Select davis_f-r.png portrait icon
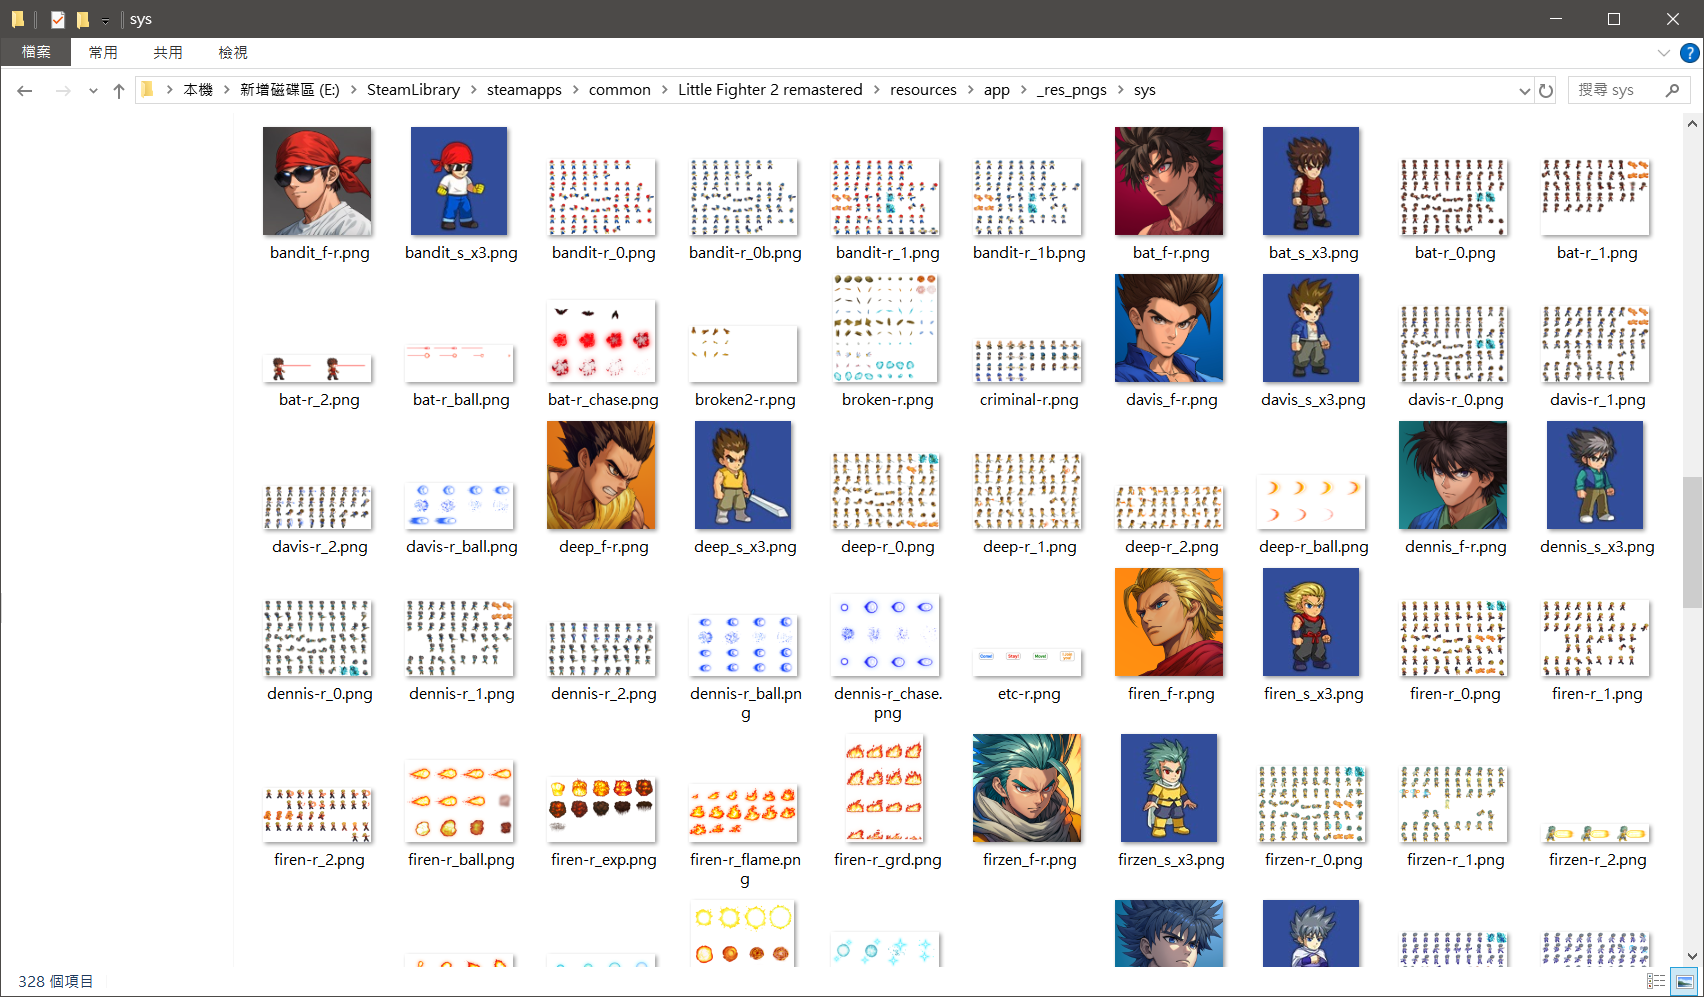1704x997 pixels. point(1169,328)
